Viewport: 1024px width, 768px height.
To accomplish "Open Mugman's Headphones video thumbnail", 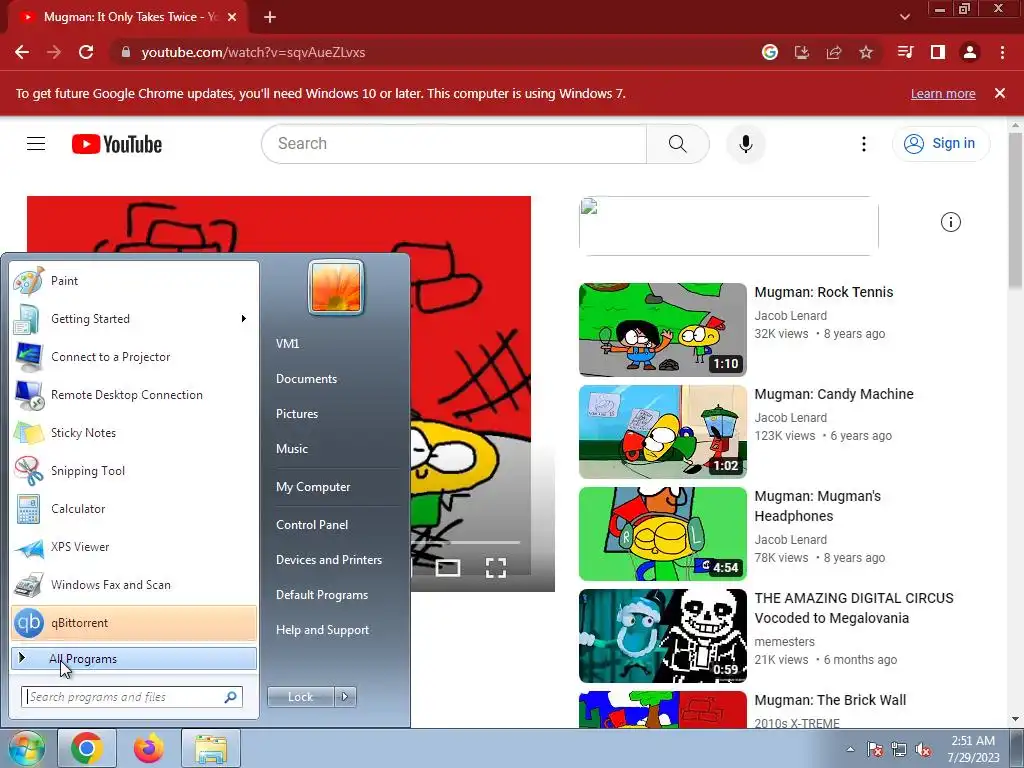I will (662, 534).
